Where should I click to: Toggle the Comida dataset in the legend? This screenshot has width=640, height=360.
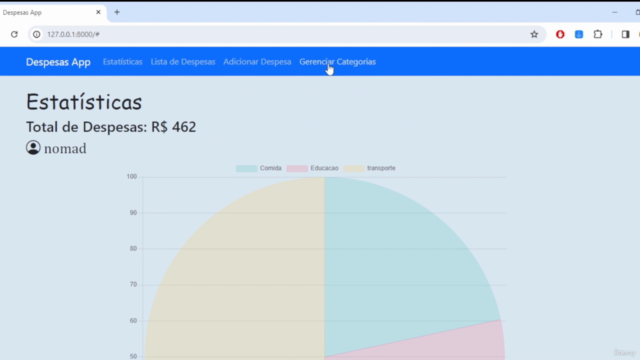pos(259,168)
